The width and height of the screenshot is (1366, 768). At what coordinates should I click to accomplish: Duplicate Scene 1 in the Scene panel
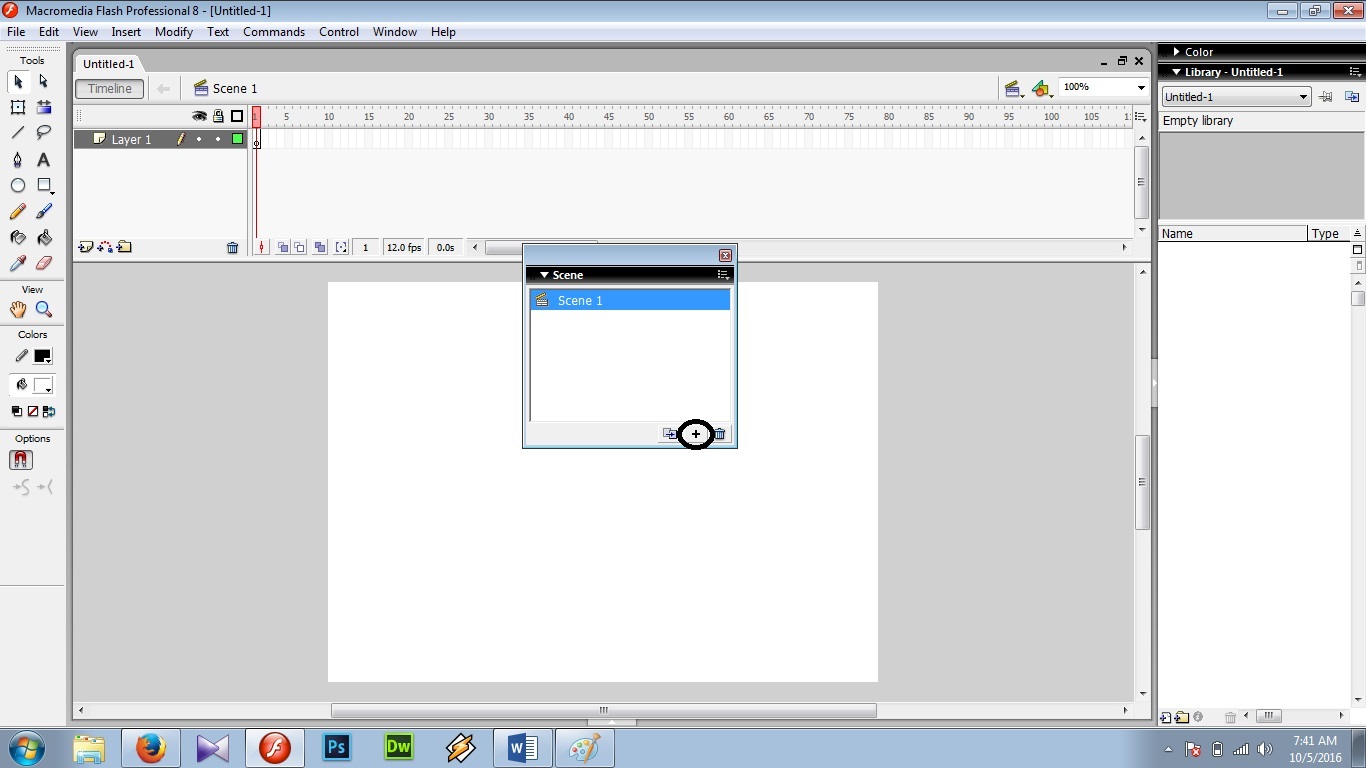pos(669,434)
